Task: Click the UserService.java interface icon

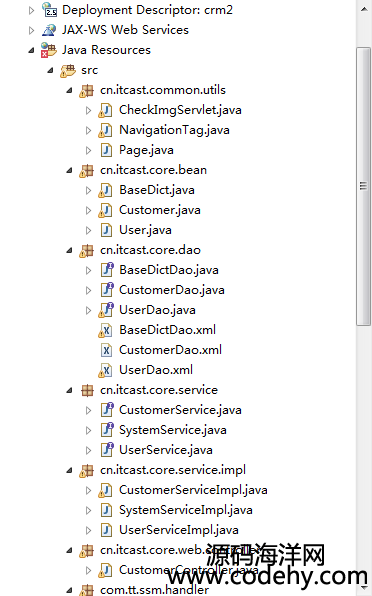Action: 107,450
